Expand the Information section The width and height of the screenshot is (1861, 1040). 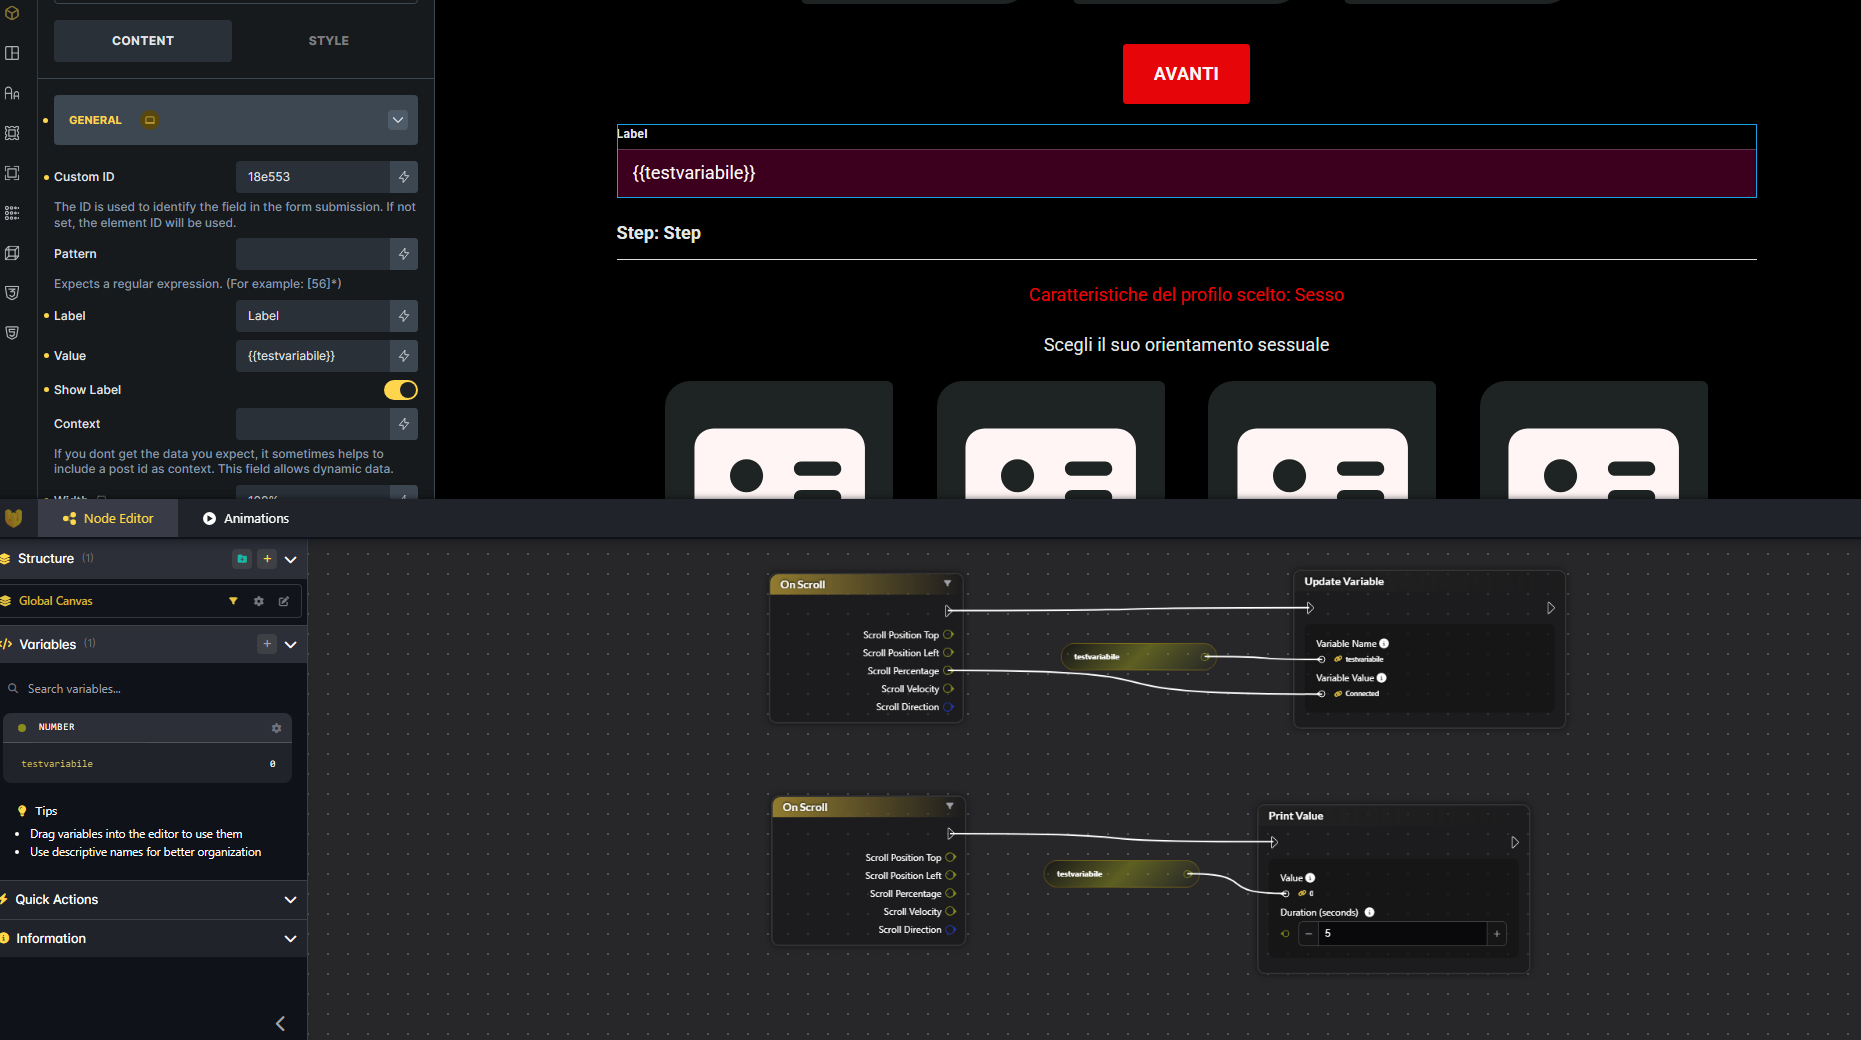click(x=290, y=939)
